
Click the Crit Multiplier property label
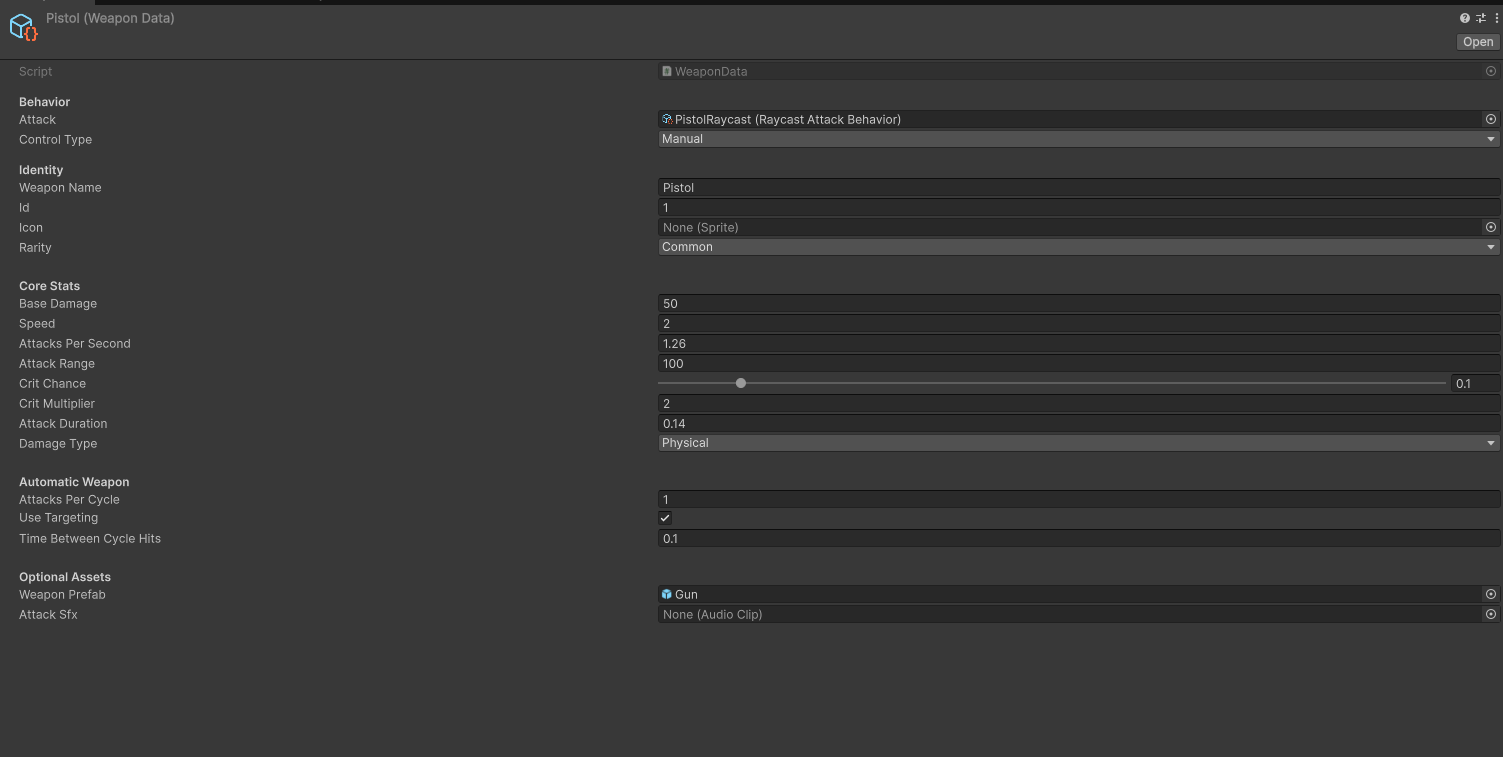pos(57,403)
